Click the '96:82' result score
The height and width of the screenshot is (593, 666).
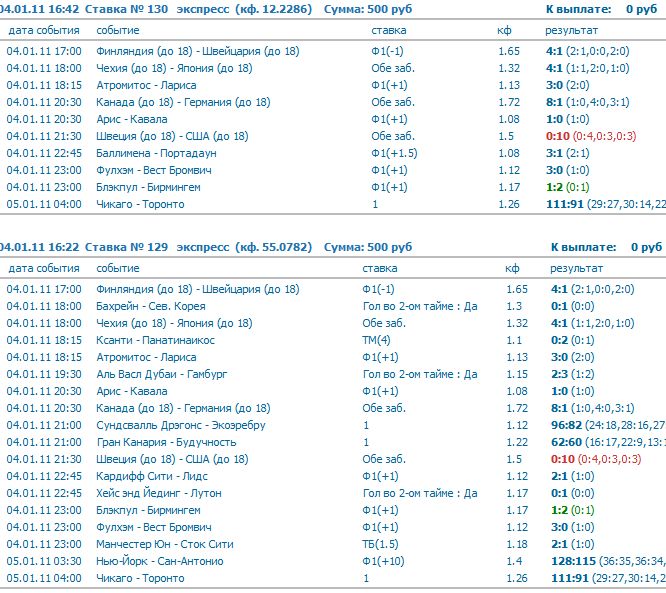(x=567, y=425)
